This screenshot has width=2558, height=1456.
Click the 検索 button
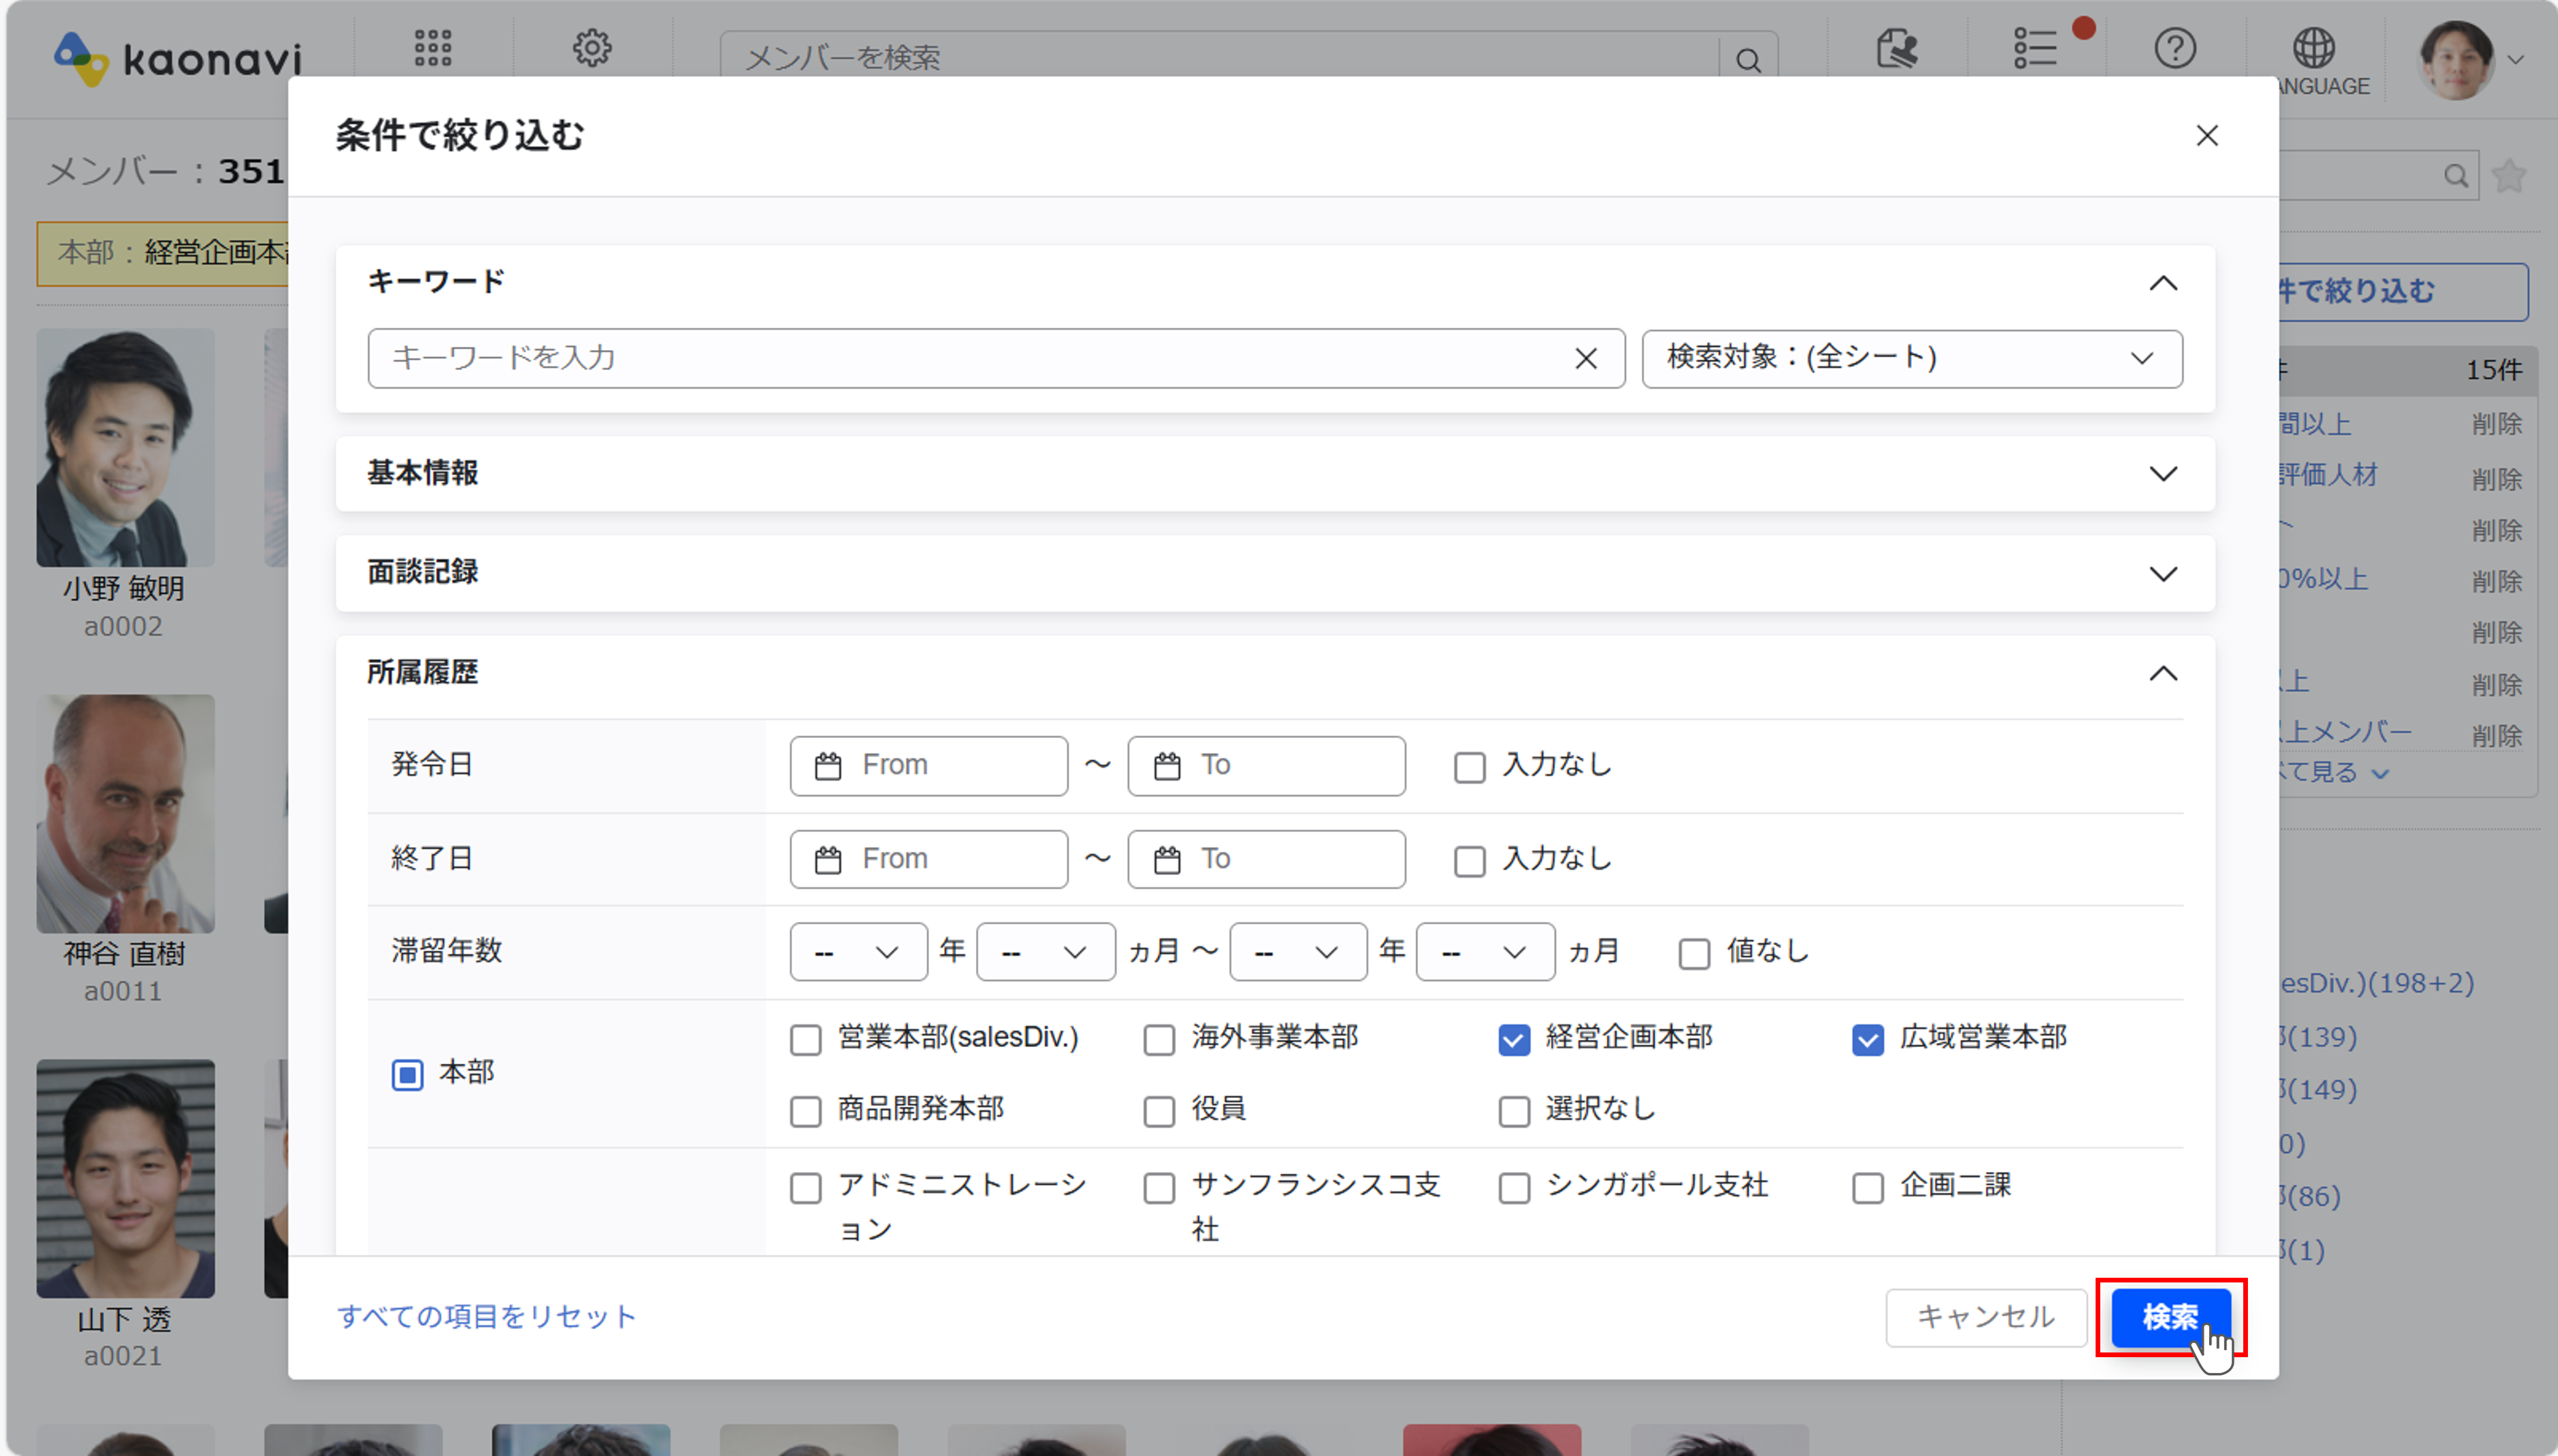(2169, 1317)
